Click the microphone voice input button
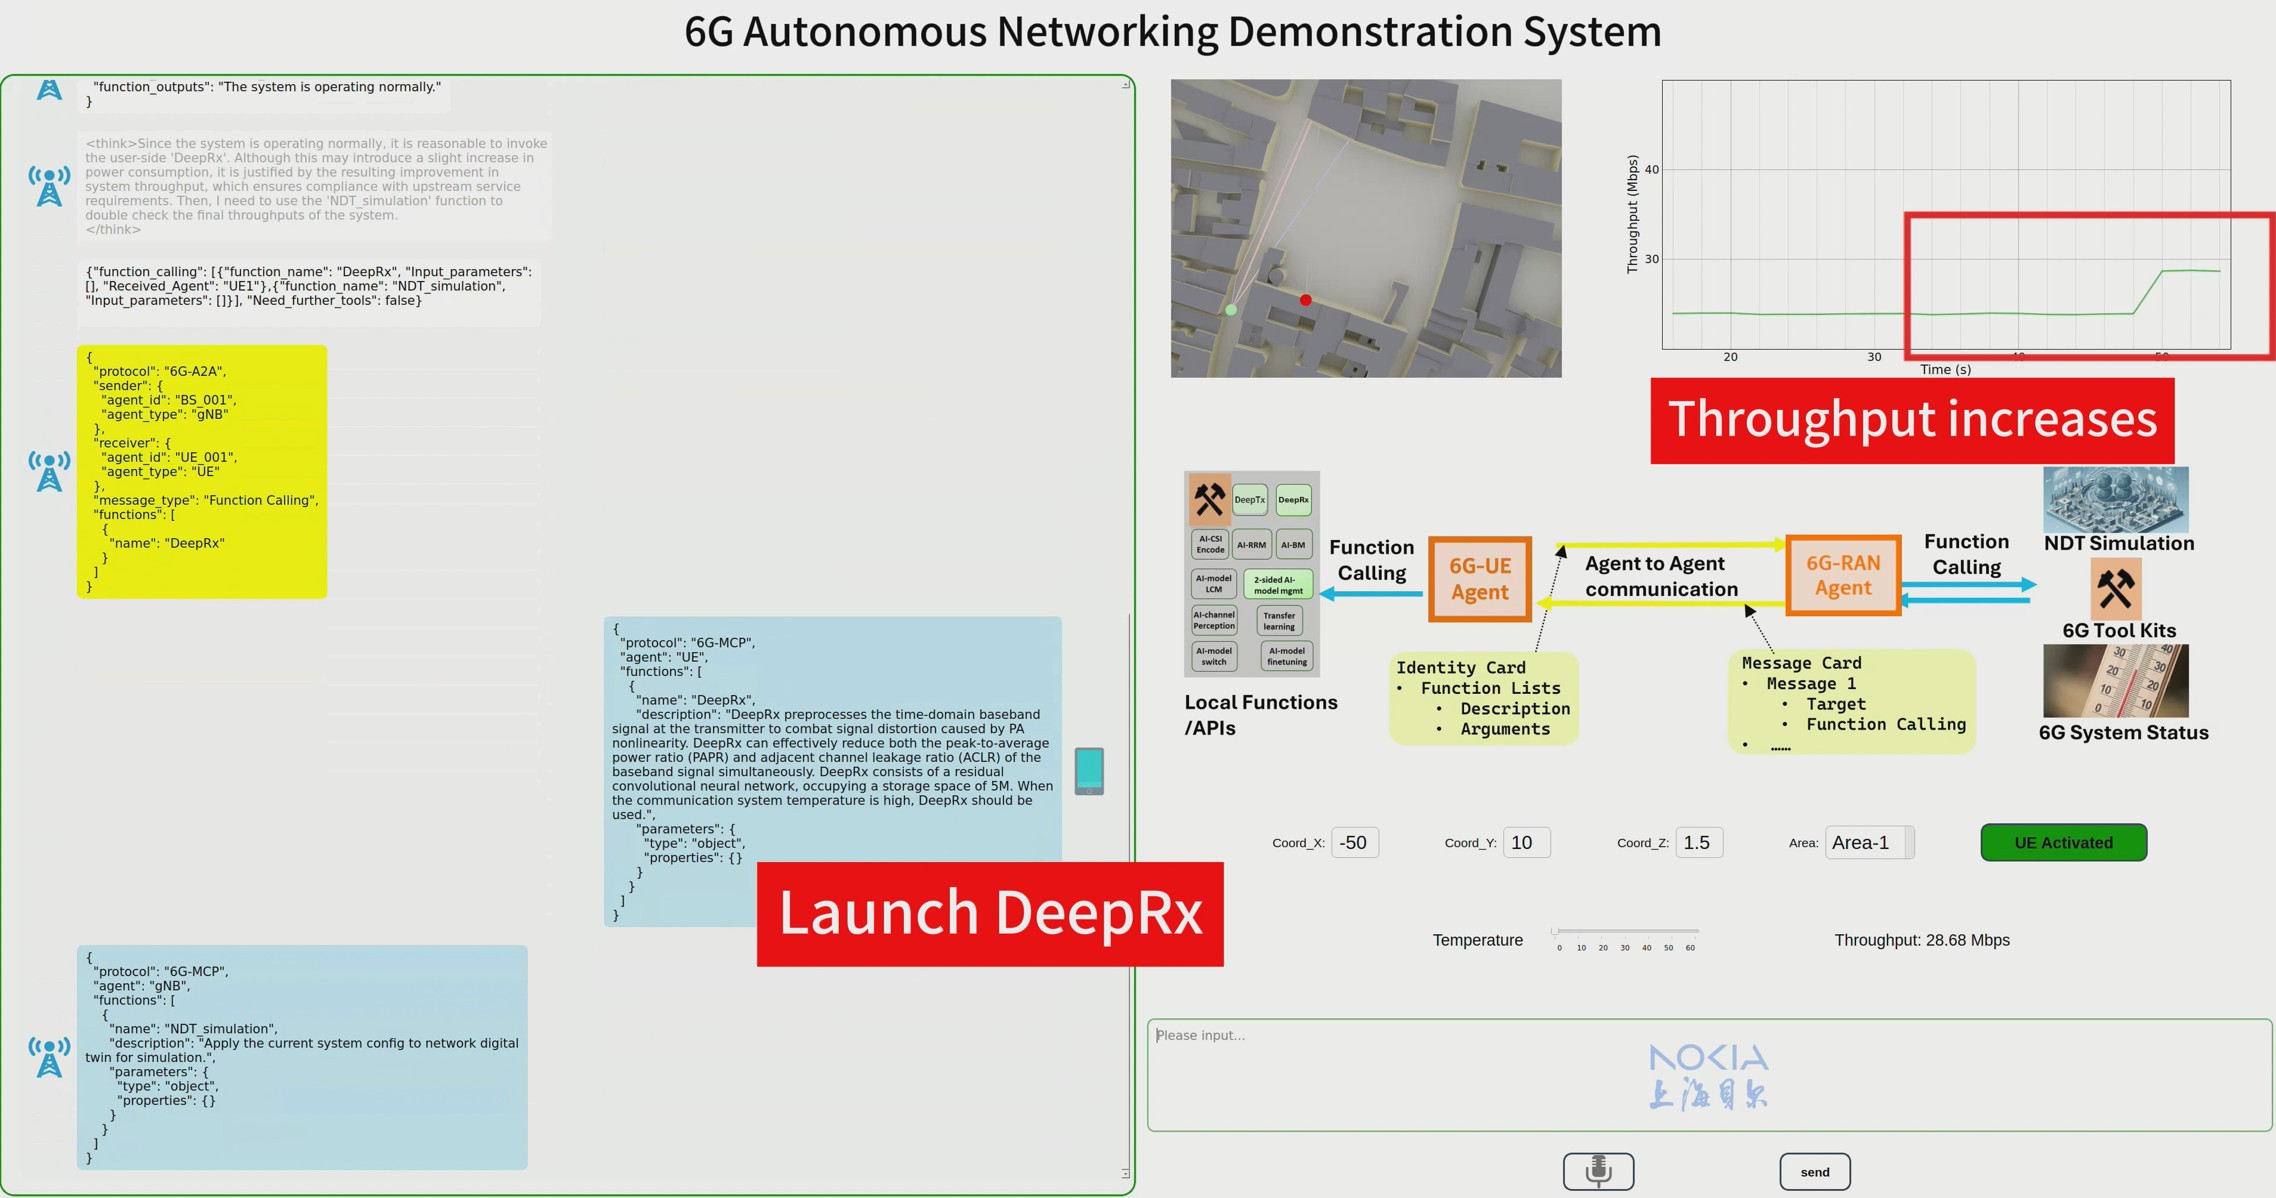 1598,1171
